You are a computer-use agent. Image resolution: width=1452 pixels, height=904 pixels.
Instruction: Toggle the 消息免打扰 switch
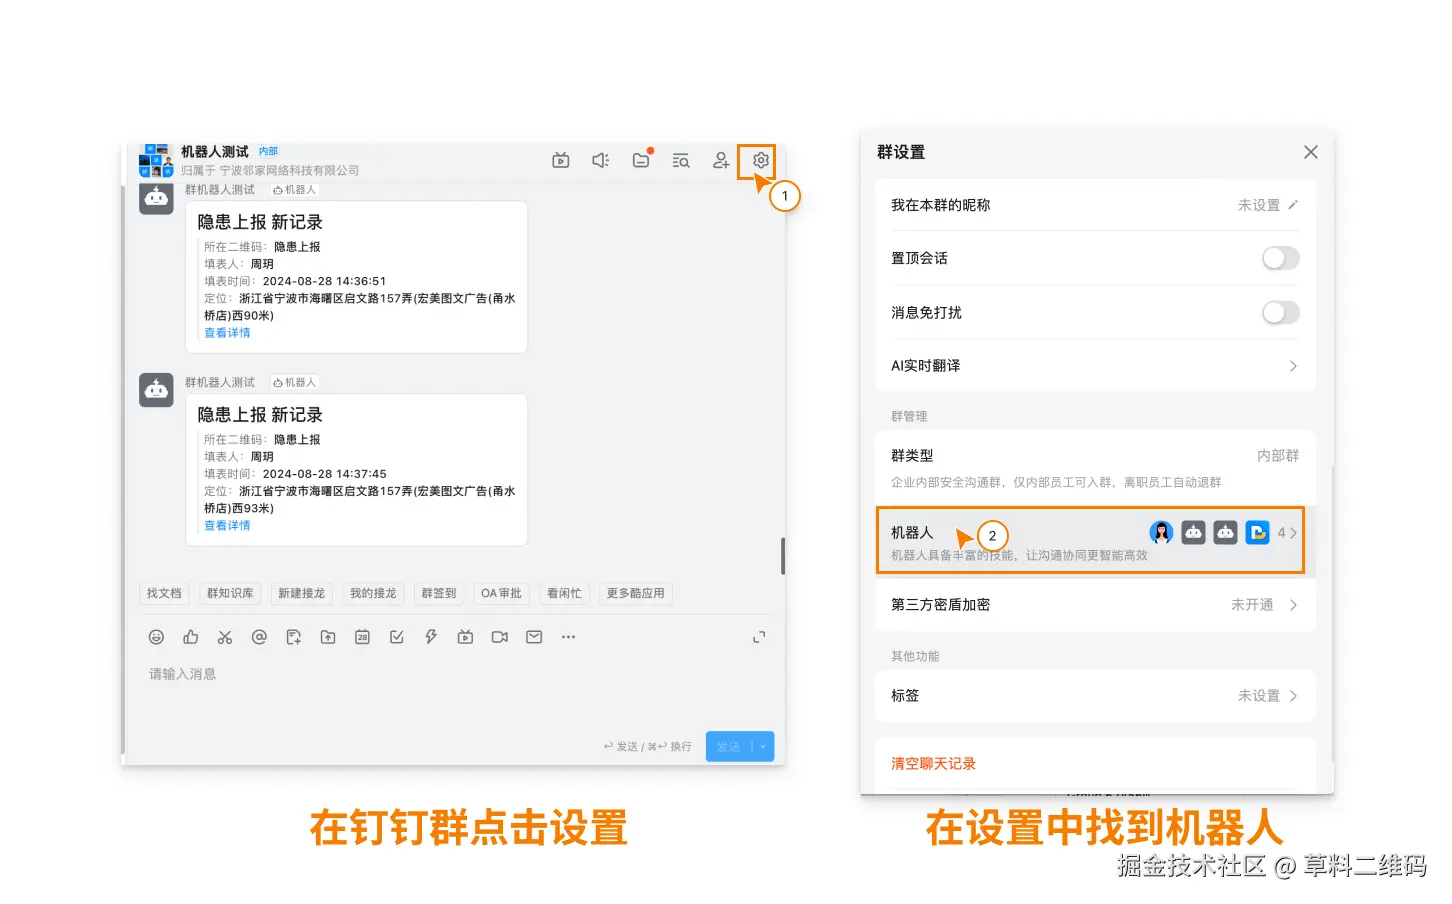1280,313
